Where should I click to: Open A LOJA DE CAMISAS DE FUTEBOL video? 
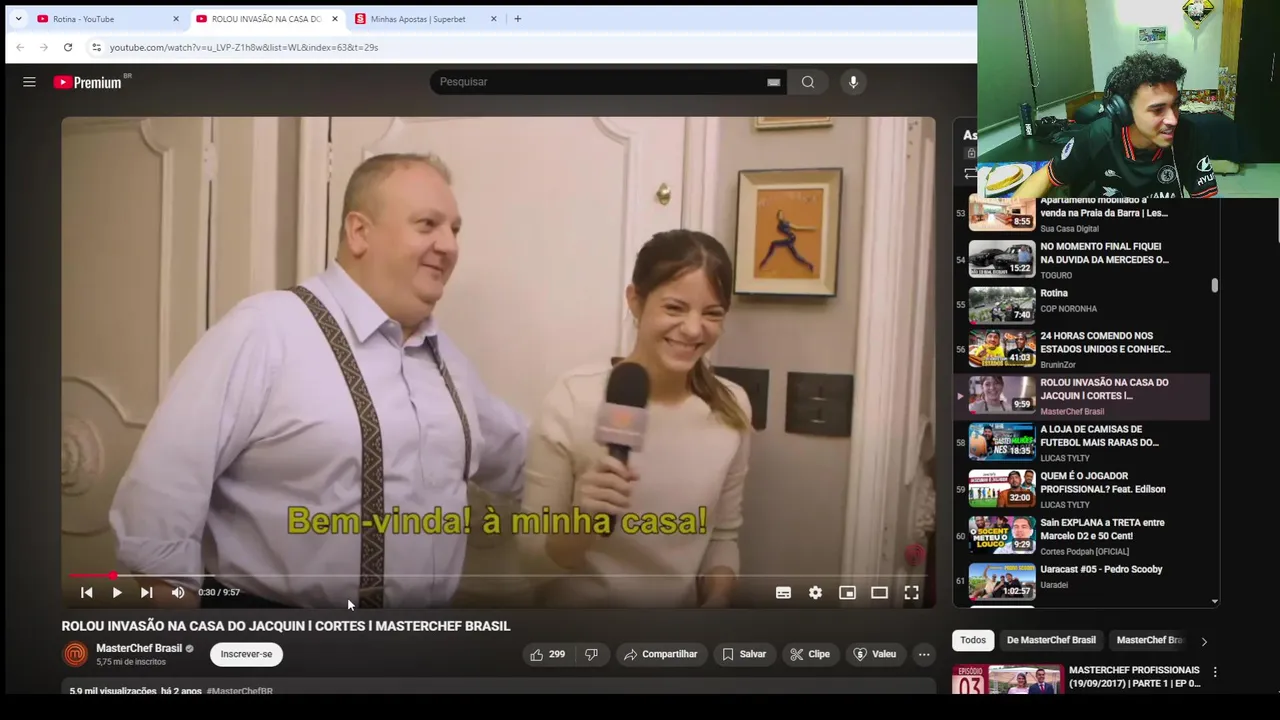coord(1083,443)
